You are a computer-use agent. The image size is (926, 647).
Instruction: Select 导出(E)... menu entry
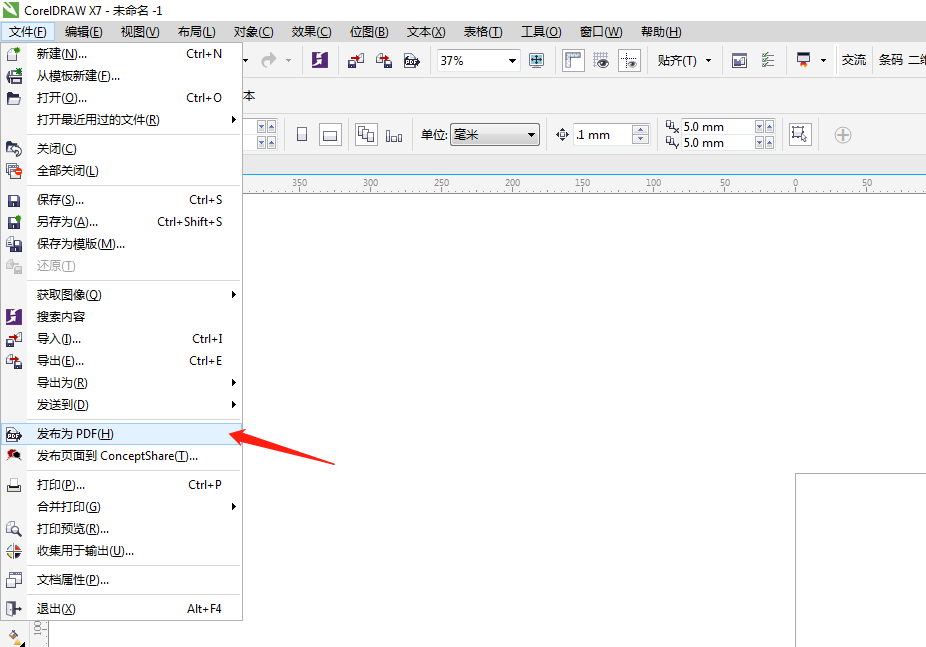tap(122, 361)
